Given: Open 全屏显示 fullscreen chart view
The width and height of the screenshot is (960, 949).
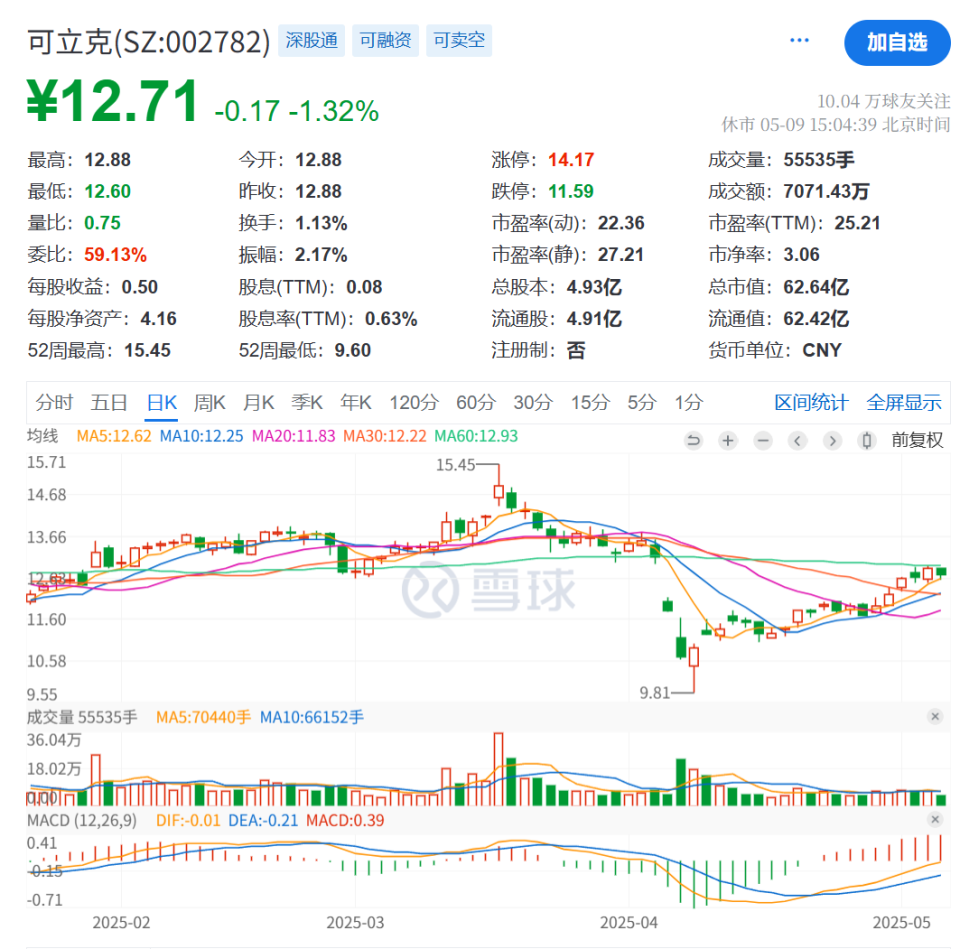Looking at the screenshot, I should tap(904, 402).
